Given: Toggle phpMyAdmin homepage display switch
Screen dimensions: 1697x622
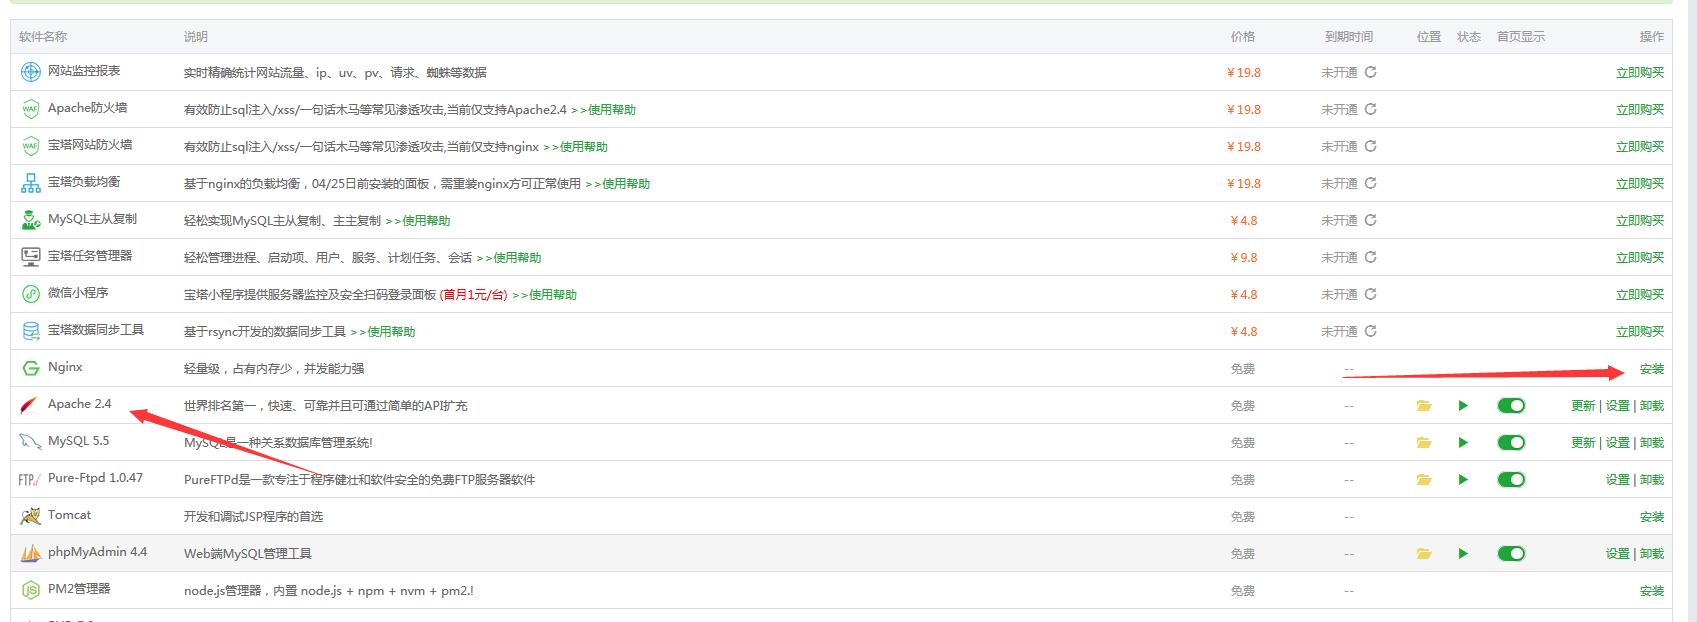Looking at the screenshot, I should [x=1511, y=554].
